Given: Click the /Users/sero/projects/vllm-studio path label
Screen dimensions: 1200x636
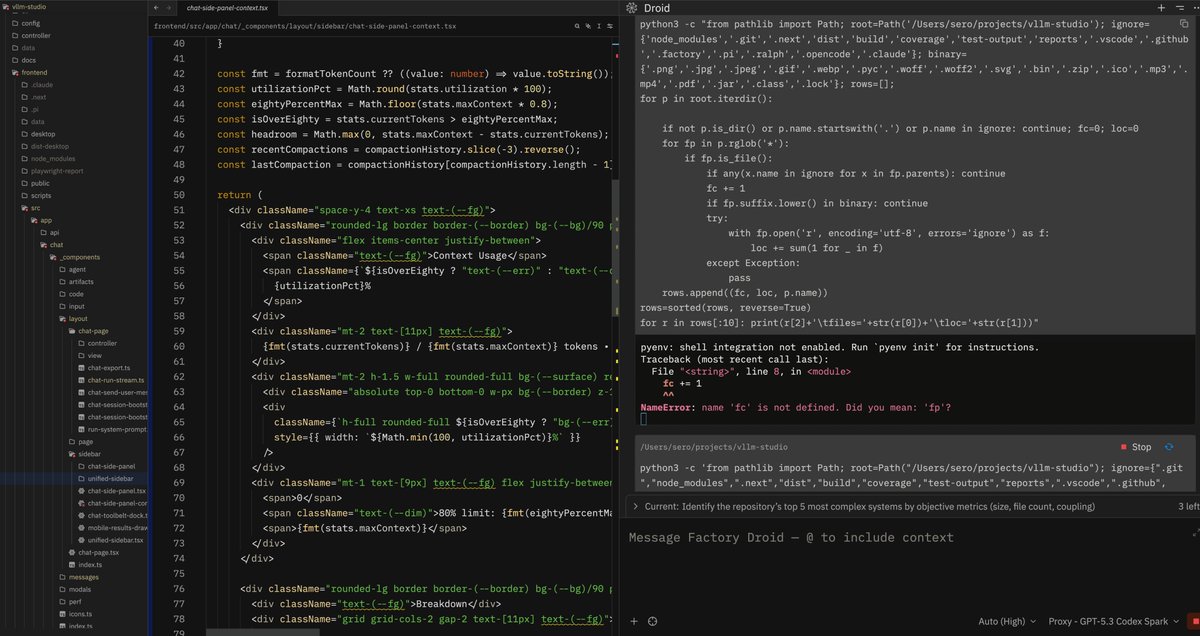Looking at the screenshot, I should click(712, 447).
